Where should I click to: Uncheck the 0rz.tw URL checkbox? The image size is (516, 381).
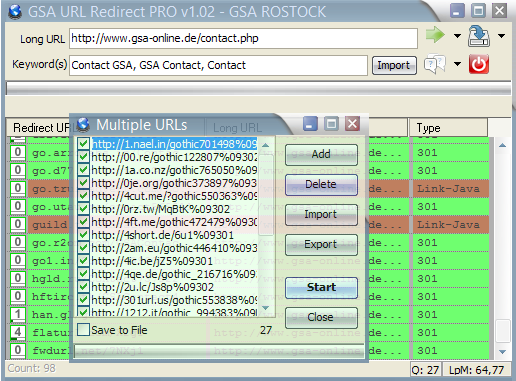83,209
